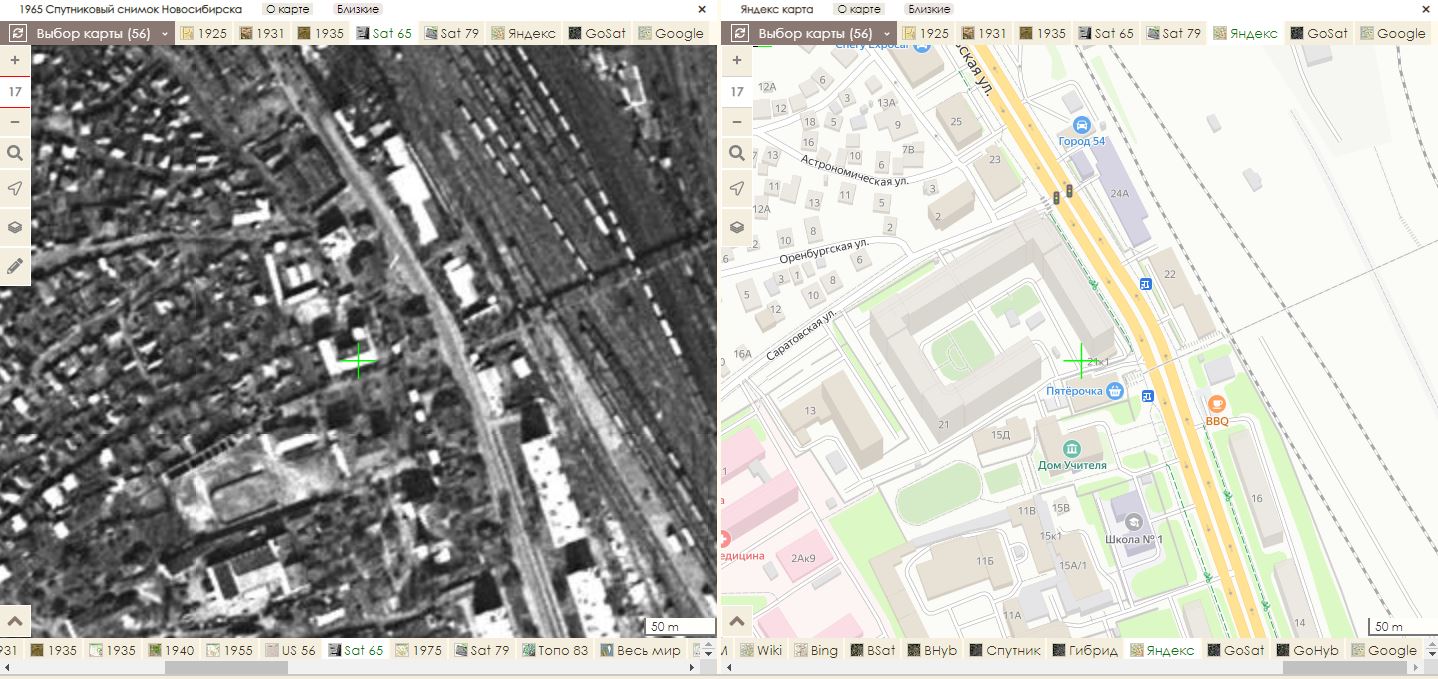This screenshot has height=679, width=1438.
Task: Open search on the left satellite map
Action: (15, 153)
